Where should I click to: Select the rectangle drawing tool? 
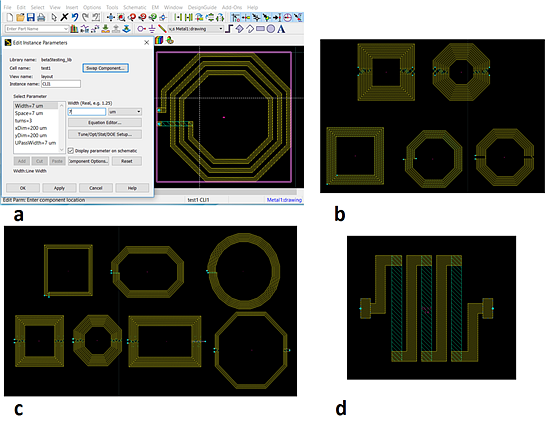coord(260,29)
